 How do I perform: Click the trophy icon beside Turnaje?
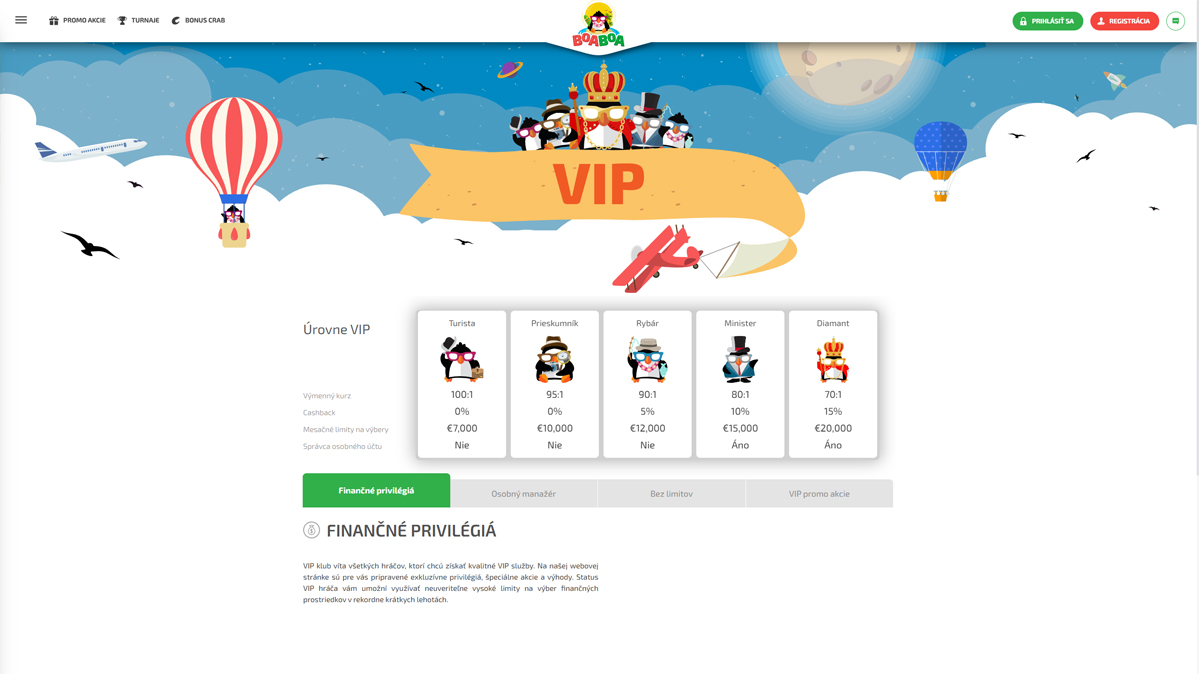[x=122, y=20]
